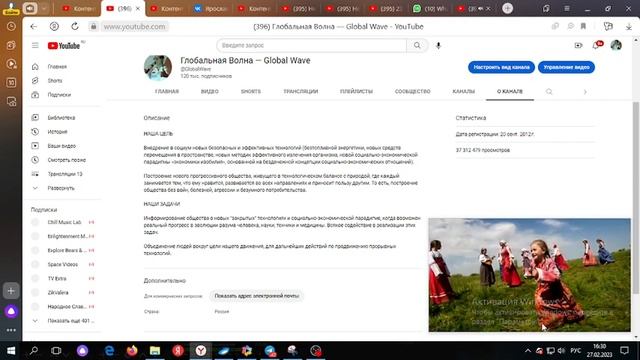Viewport: 640px width, 360px height.
Task: Switch to ГЛАВНАЯ channel tab
Action: [x=167, y=91]
